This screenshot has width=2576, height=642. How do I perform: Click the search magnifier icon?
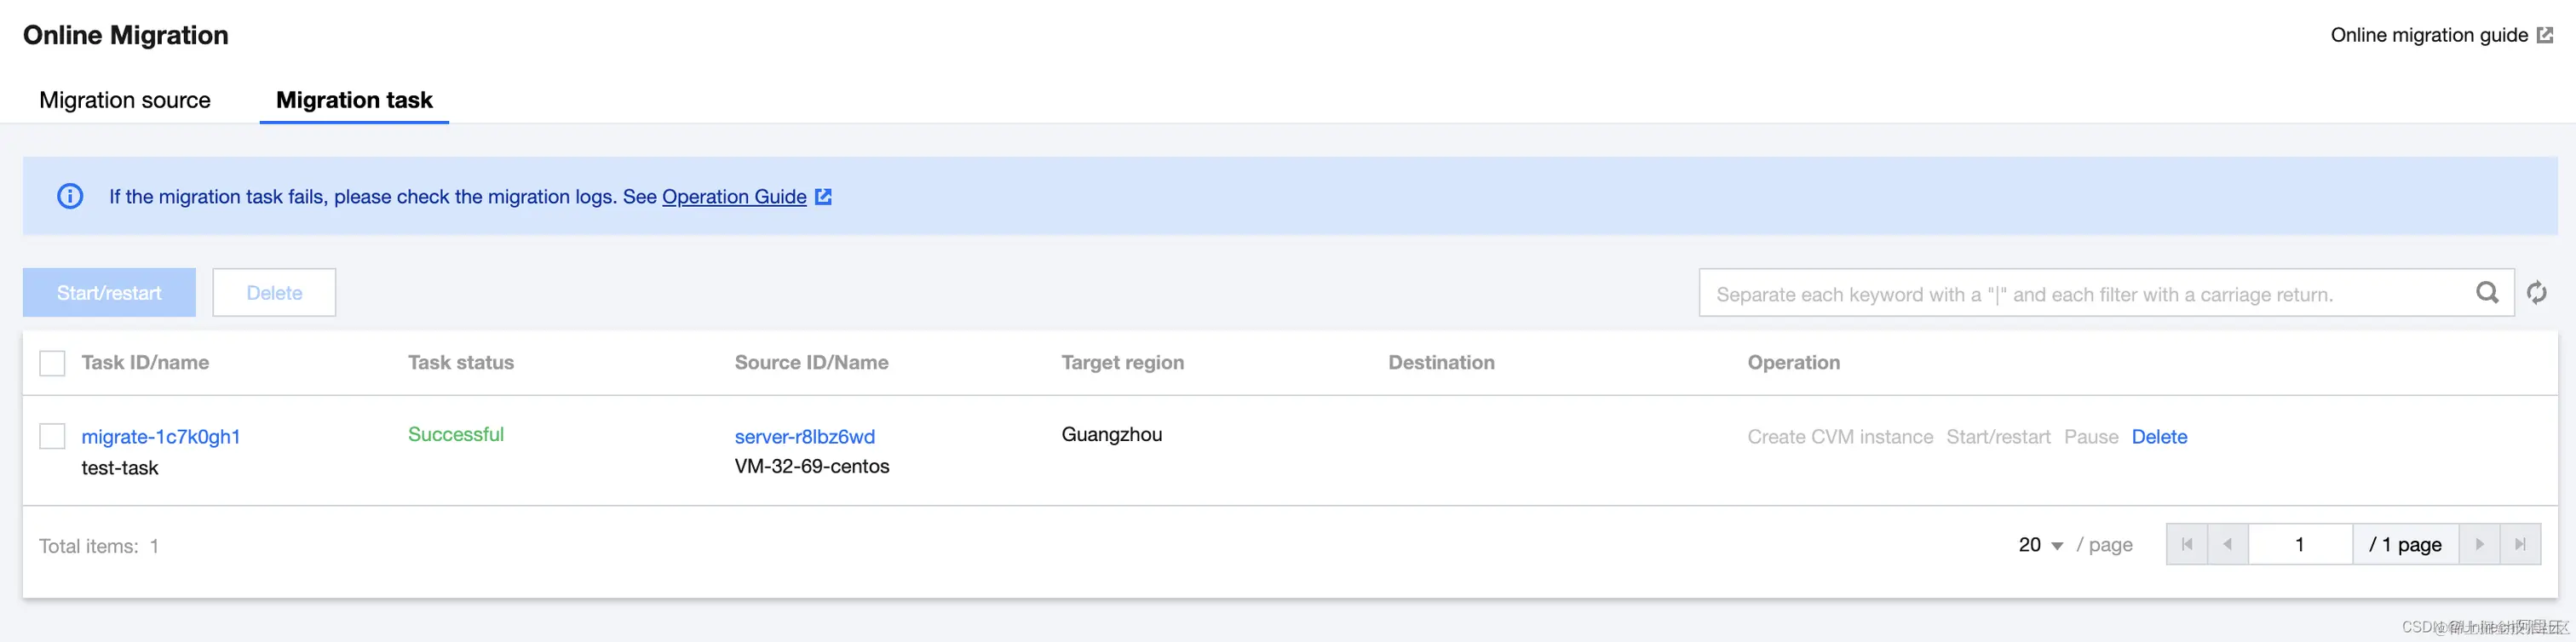click(x=2486, y=293)
